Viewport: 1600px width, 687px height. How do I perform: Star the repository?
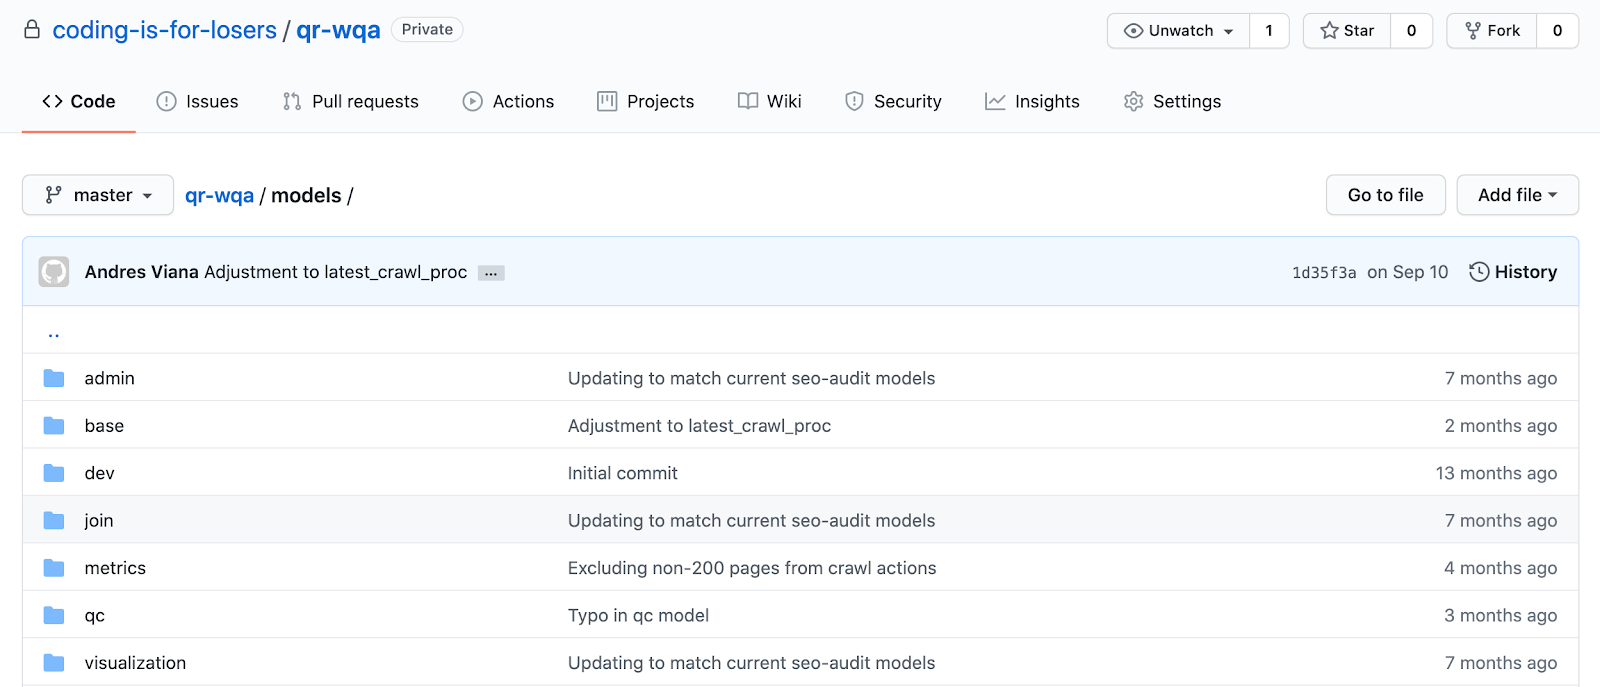[x=1347, y=31]
